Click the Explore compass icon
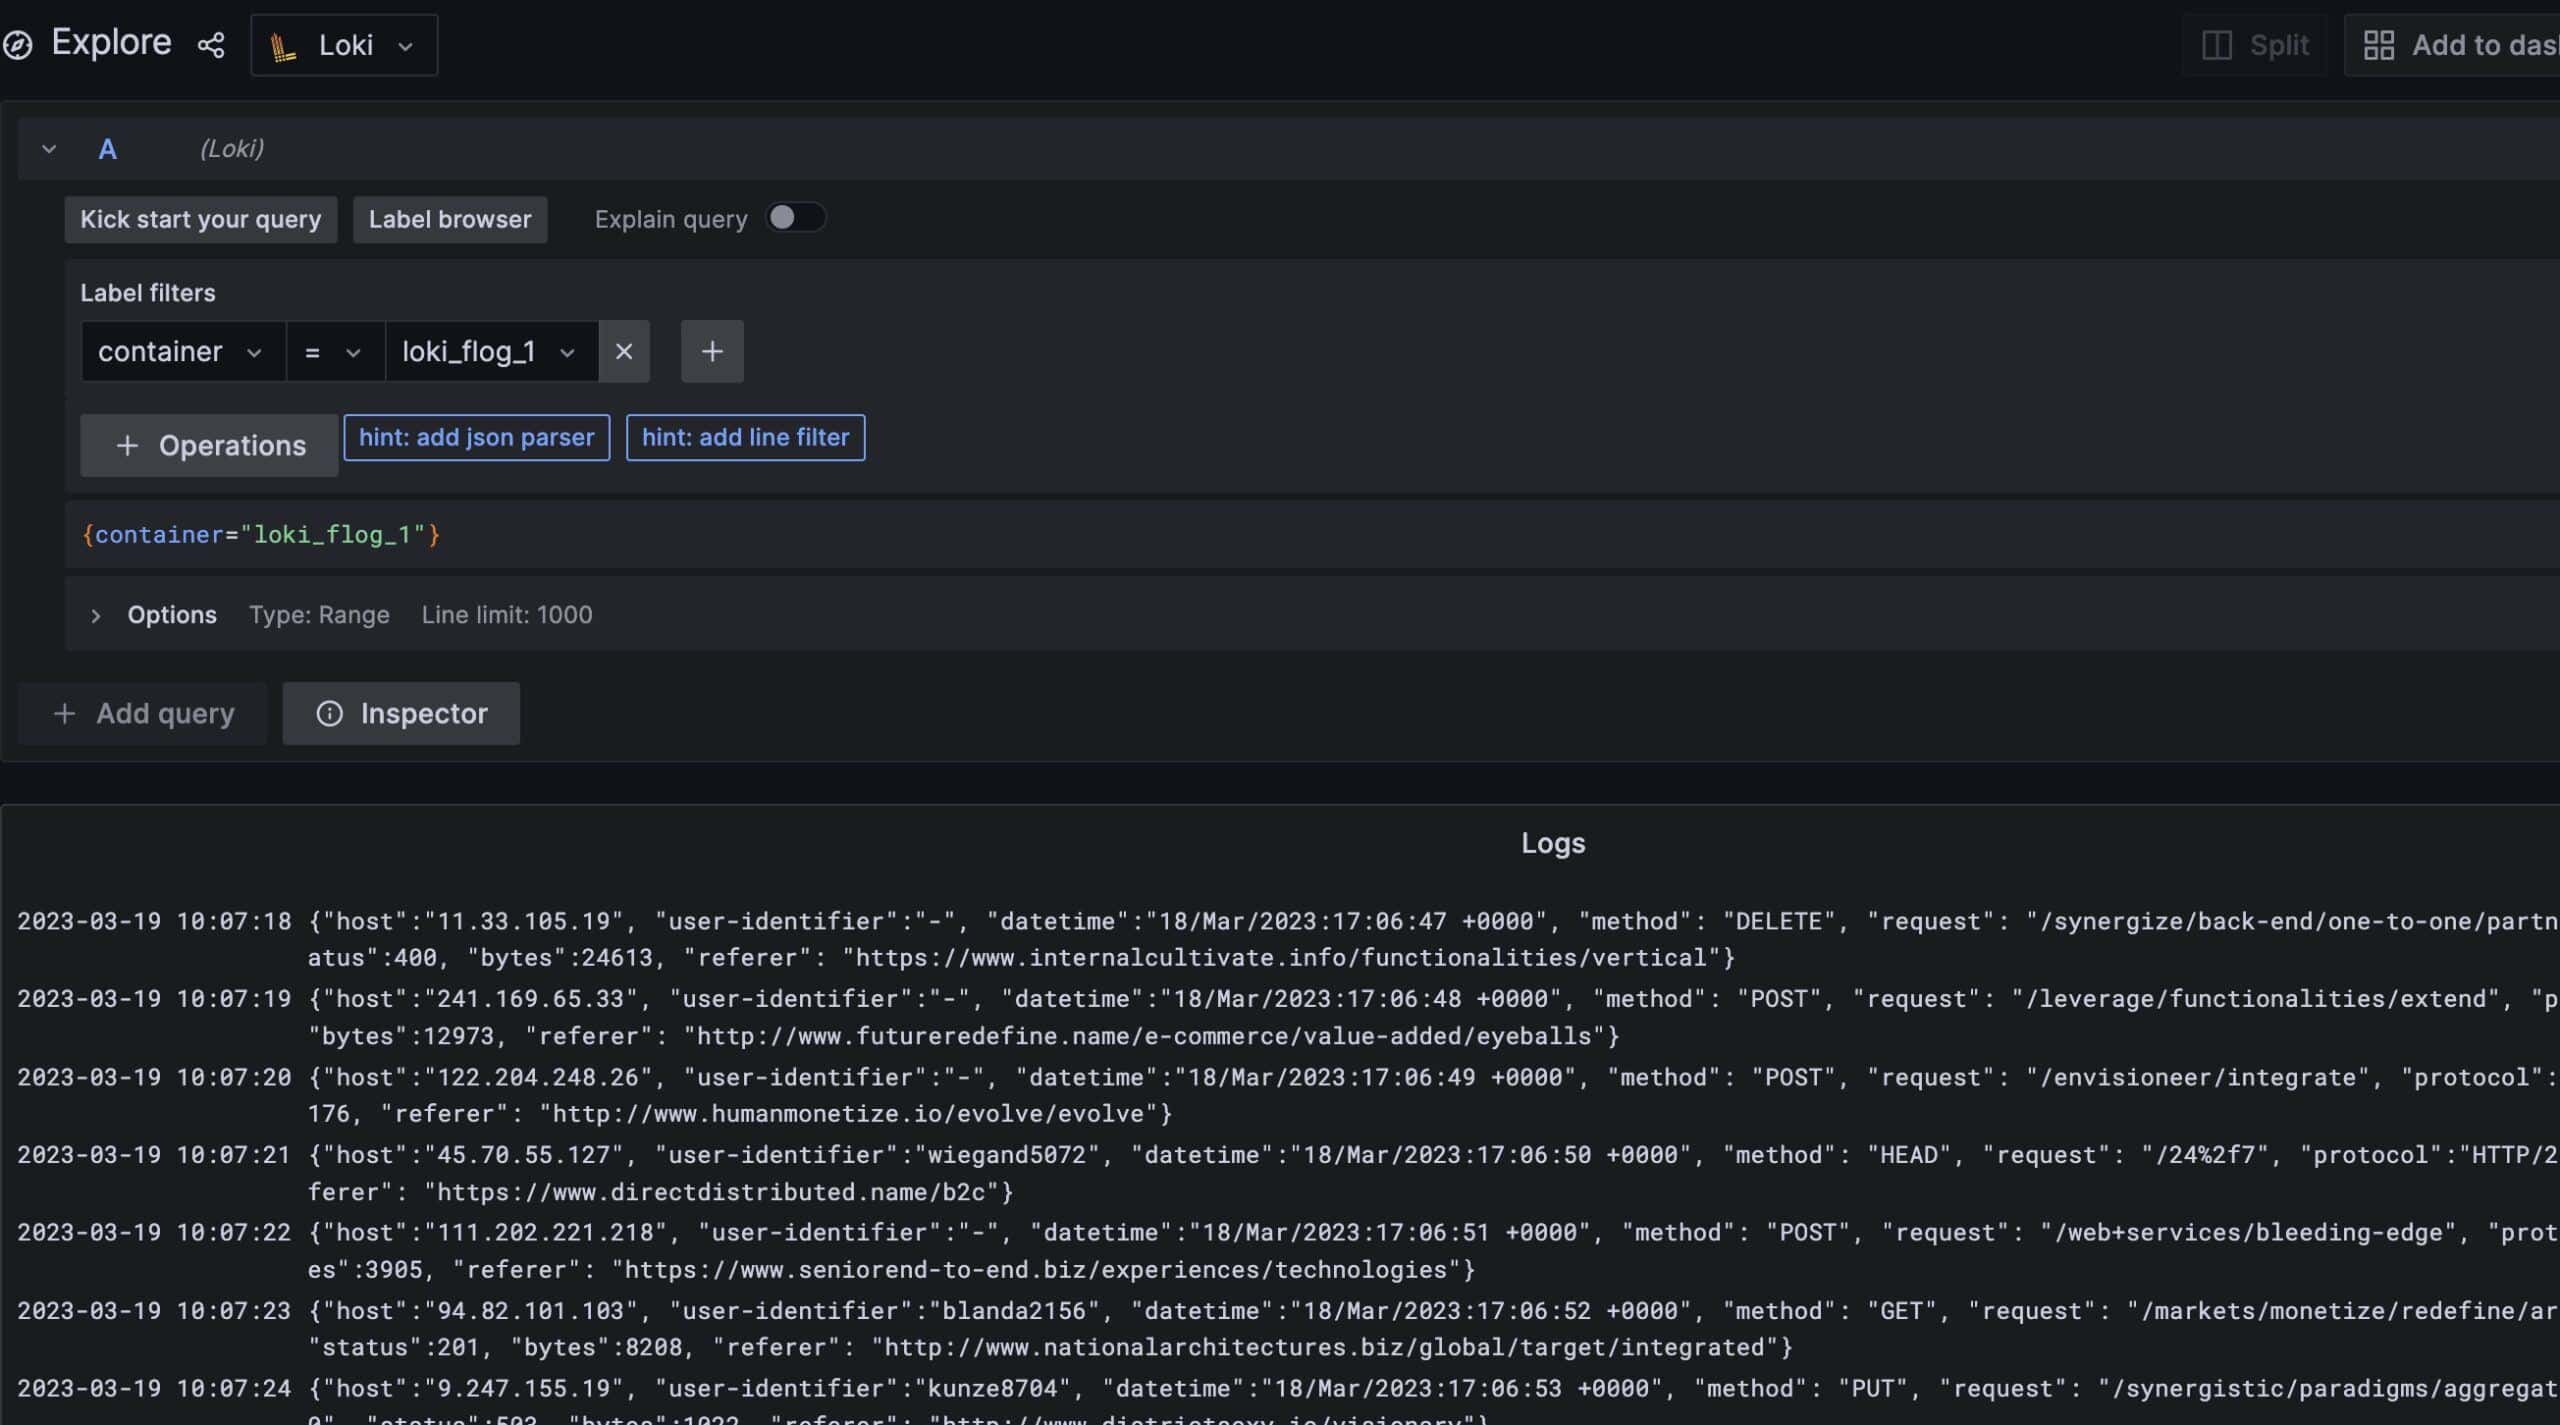This screenshot has width=2560, height=1425. coord(18,42)
